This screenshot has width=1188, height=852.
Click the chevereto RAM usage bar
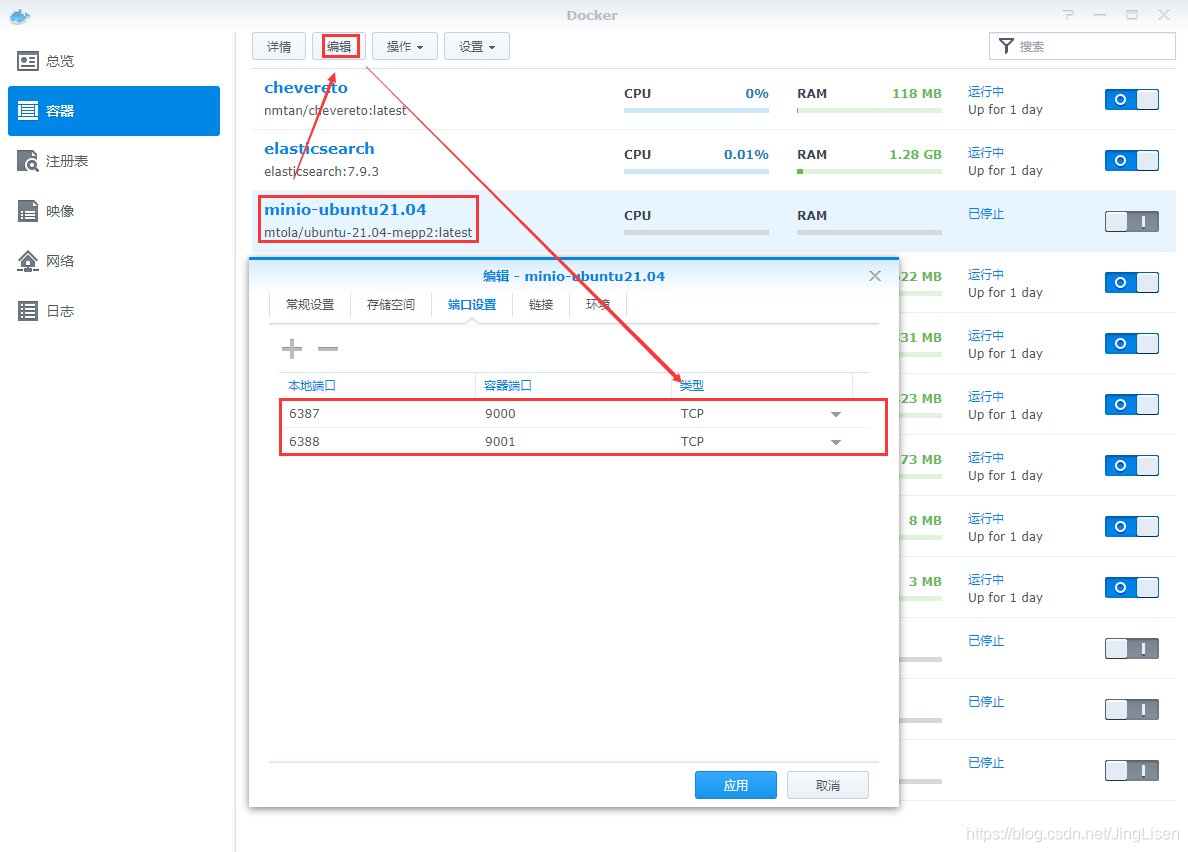[869, 111]
